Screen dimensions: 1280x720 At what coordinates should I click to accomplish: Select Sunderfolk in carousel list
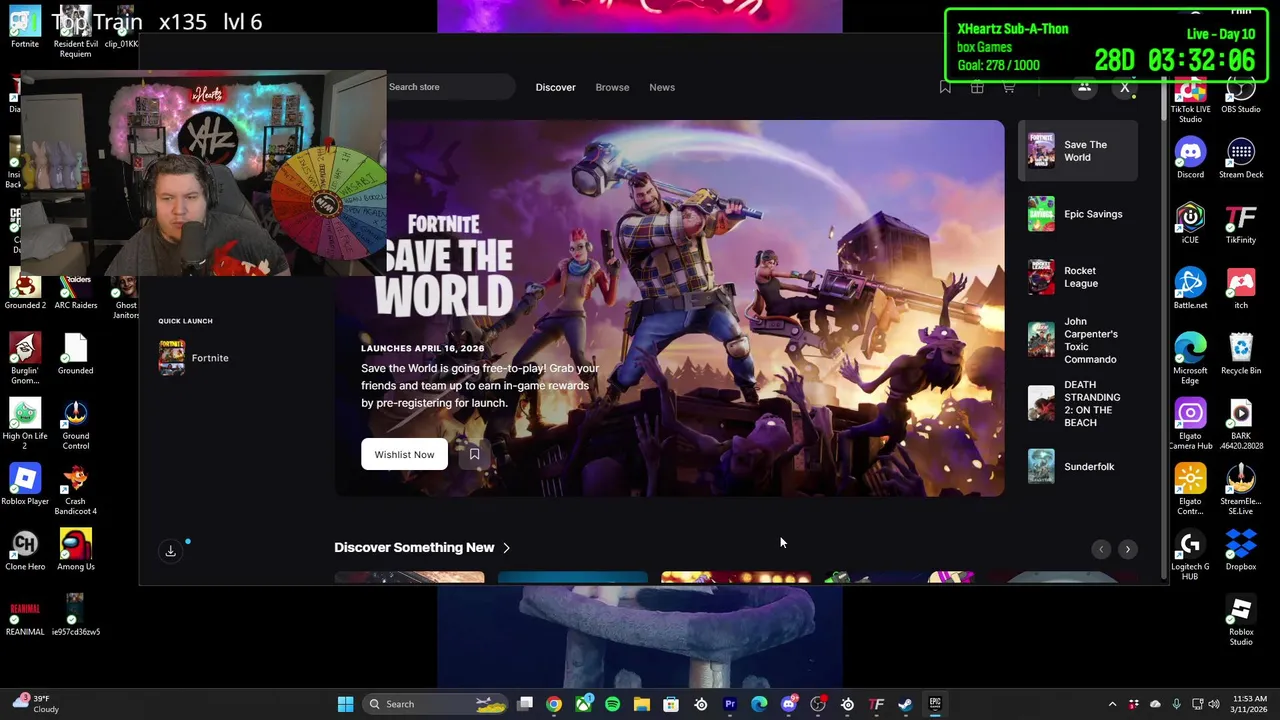tap(1078, 467)
